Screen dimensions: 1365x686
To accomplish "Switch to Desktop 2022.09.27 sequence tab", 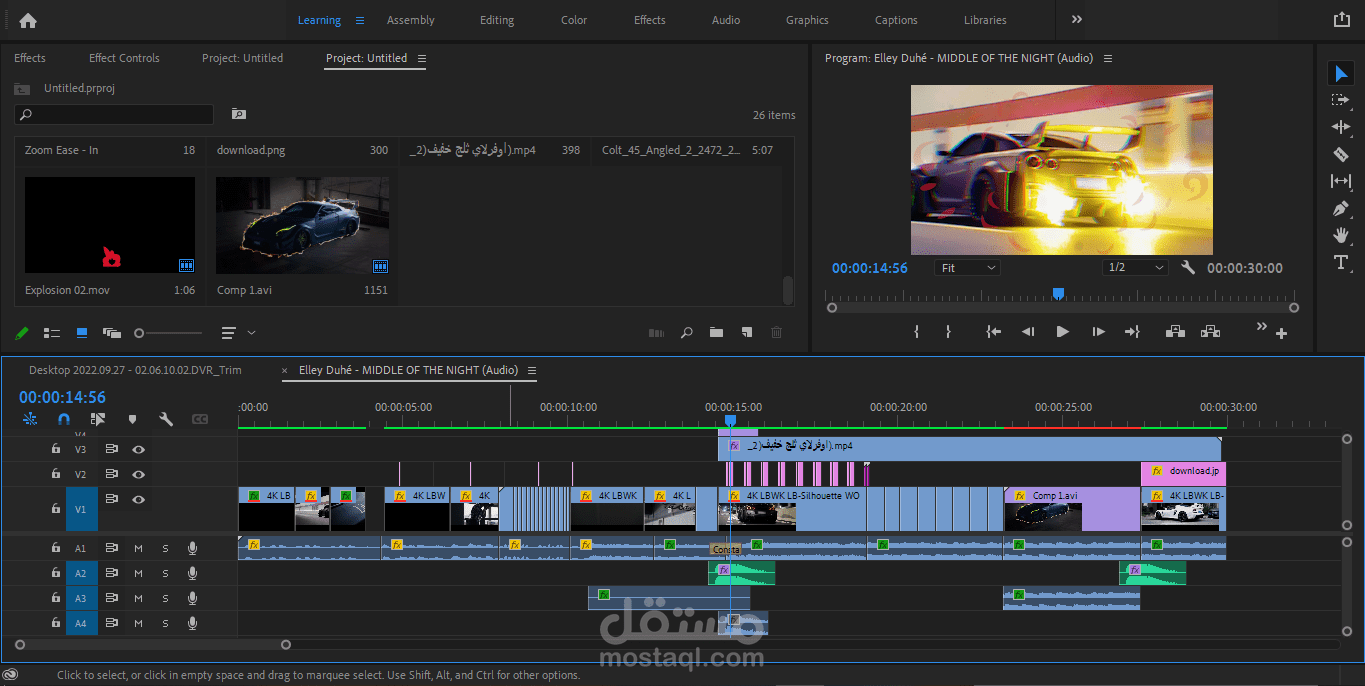I will point(135,370).
